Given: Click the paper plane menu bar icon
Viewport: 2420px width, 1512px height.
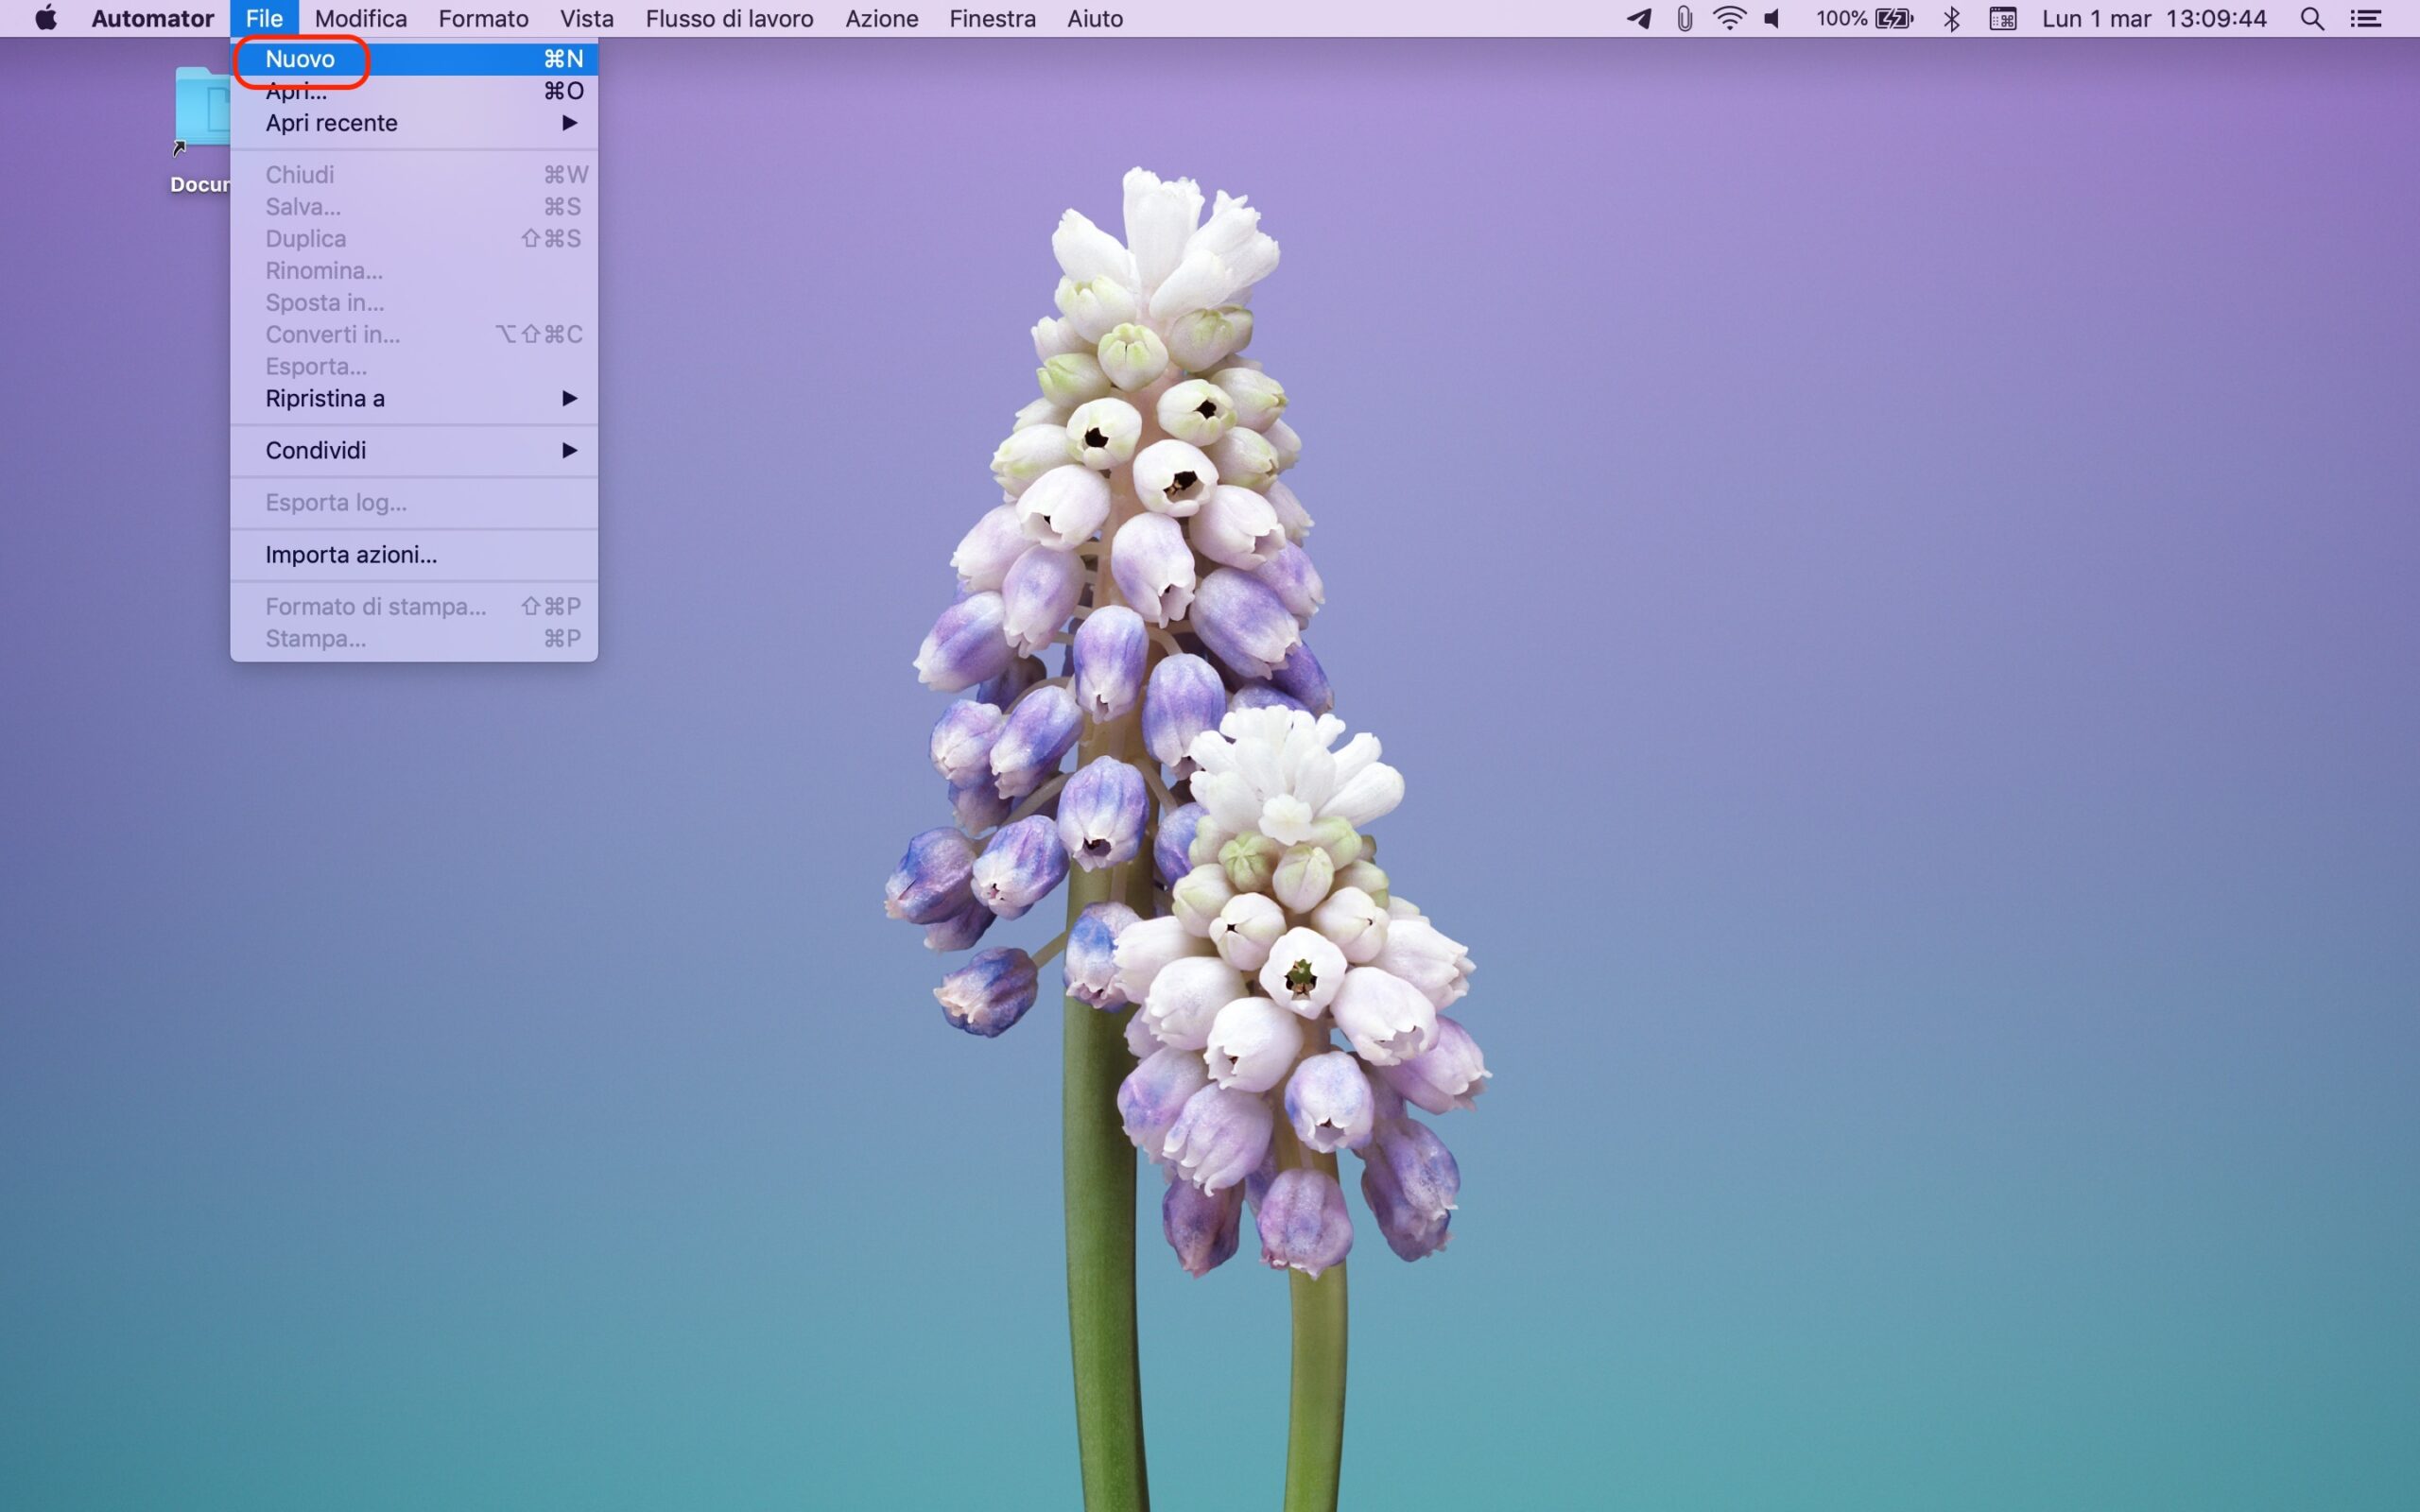Looking at the screenshot, I should coord(1639,18).
